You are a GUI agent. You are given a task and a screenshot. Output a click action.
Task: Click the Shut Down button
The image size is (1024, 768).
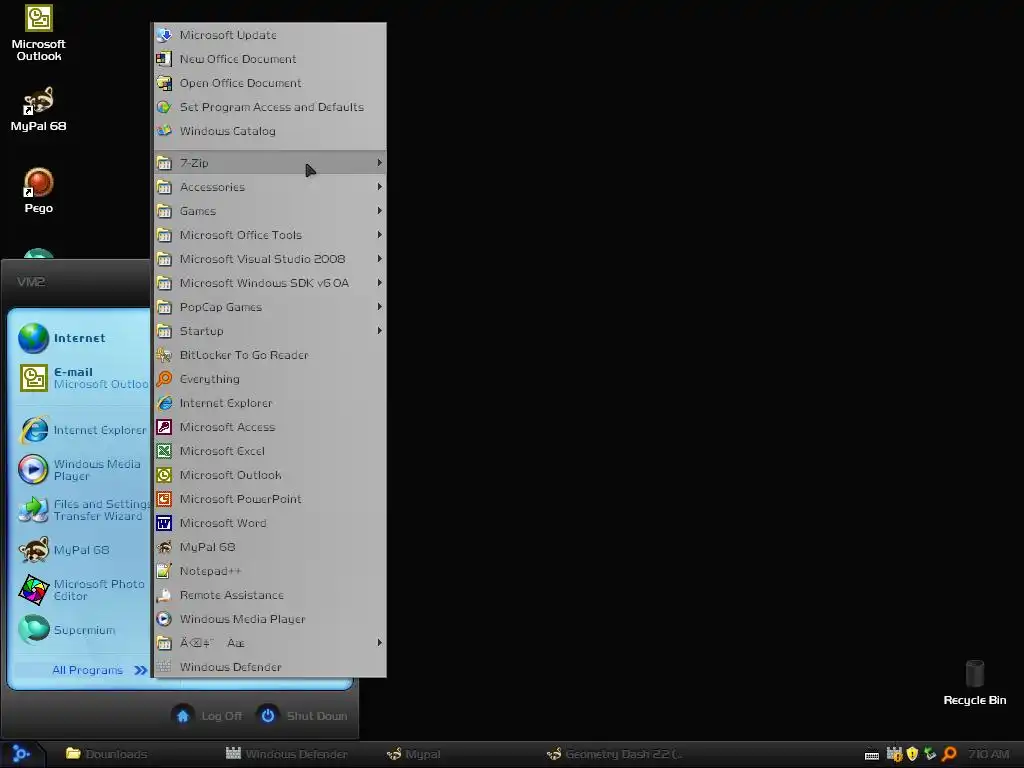[302, 716]
